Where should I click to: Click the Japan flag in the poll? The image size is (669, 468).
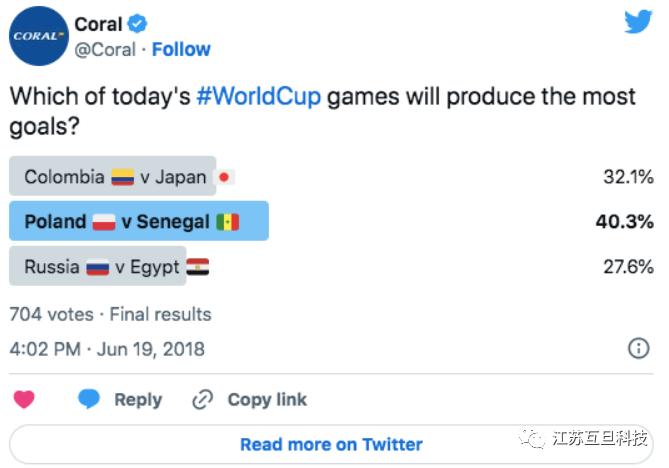pyautogui.click(x=225, y=178)
